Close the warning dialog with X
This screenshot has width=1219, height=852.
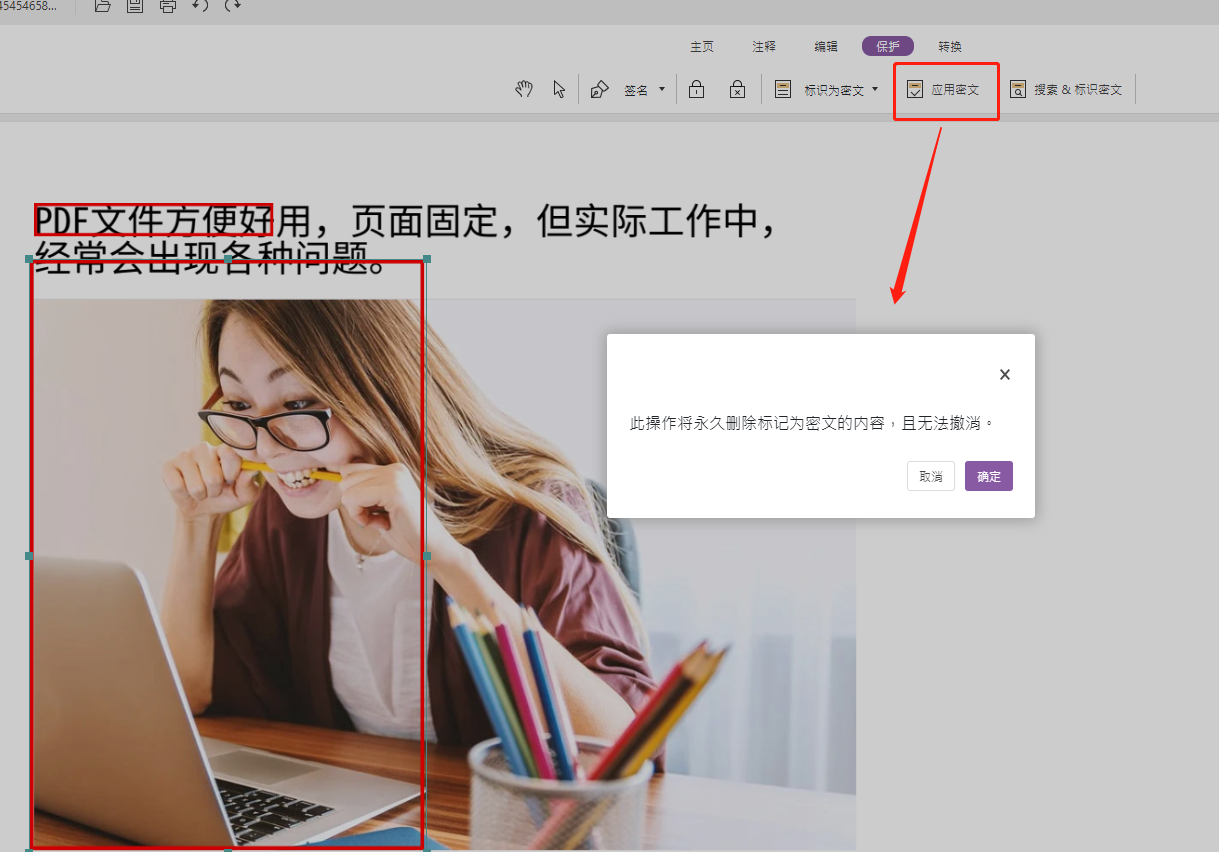click(1004, 374)
